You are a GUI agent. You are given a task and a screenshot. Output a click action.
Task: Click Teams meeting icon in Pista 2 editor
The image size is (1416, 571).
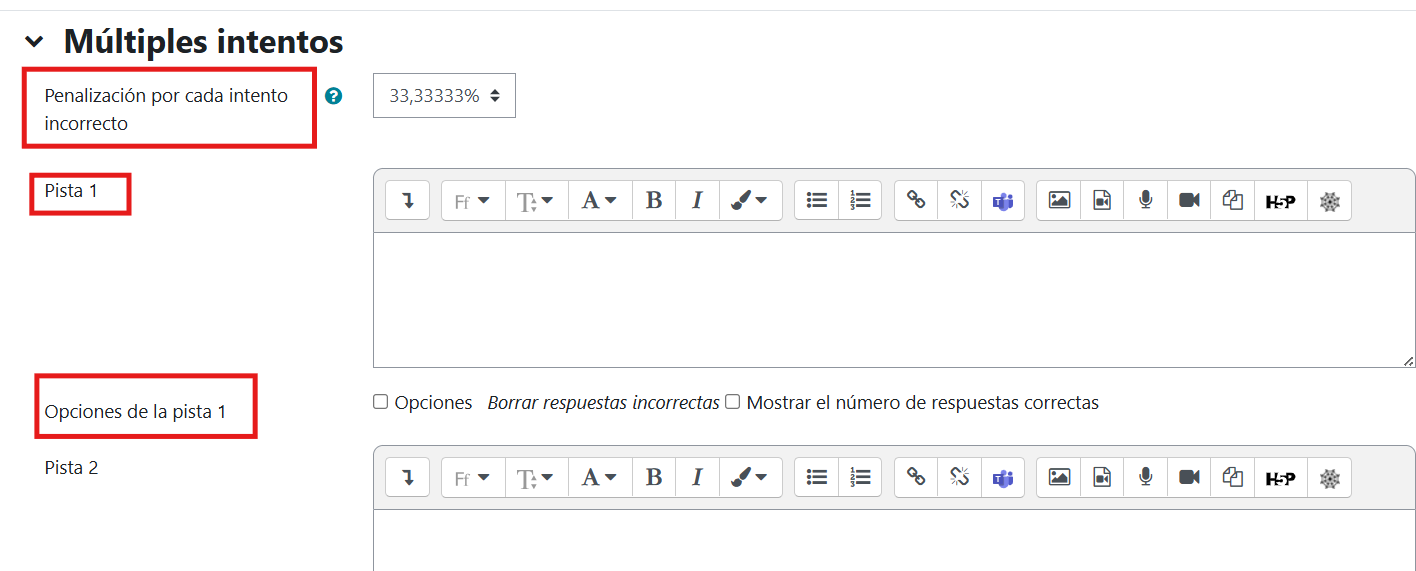(1003, 478)
